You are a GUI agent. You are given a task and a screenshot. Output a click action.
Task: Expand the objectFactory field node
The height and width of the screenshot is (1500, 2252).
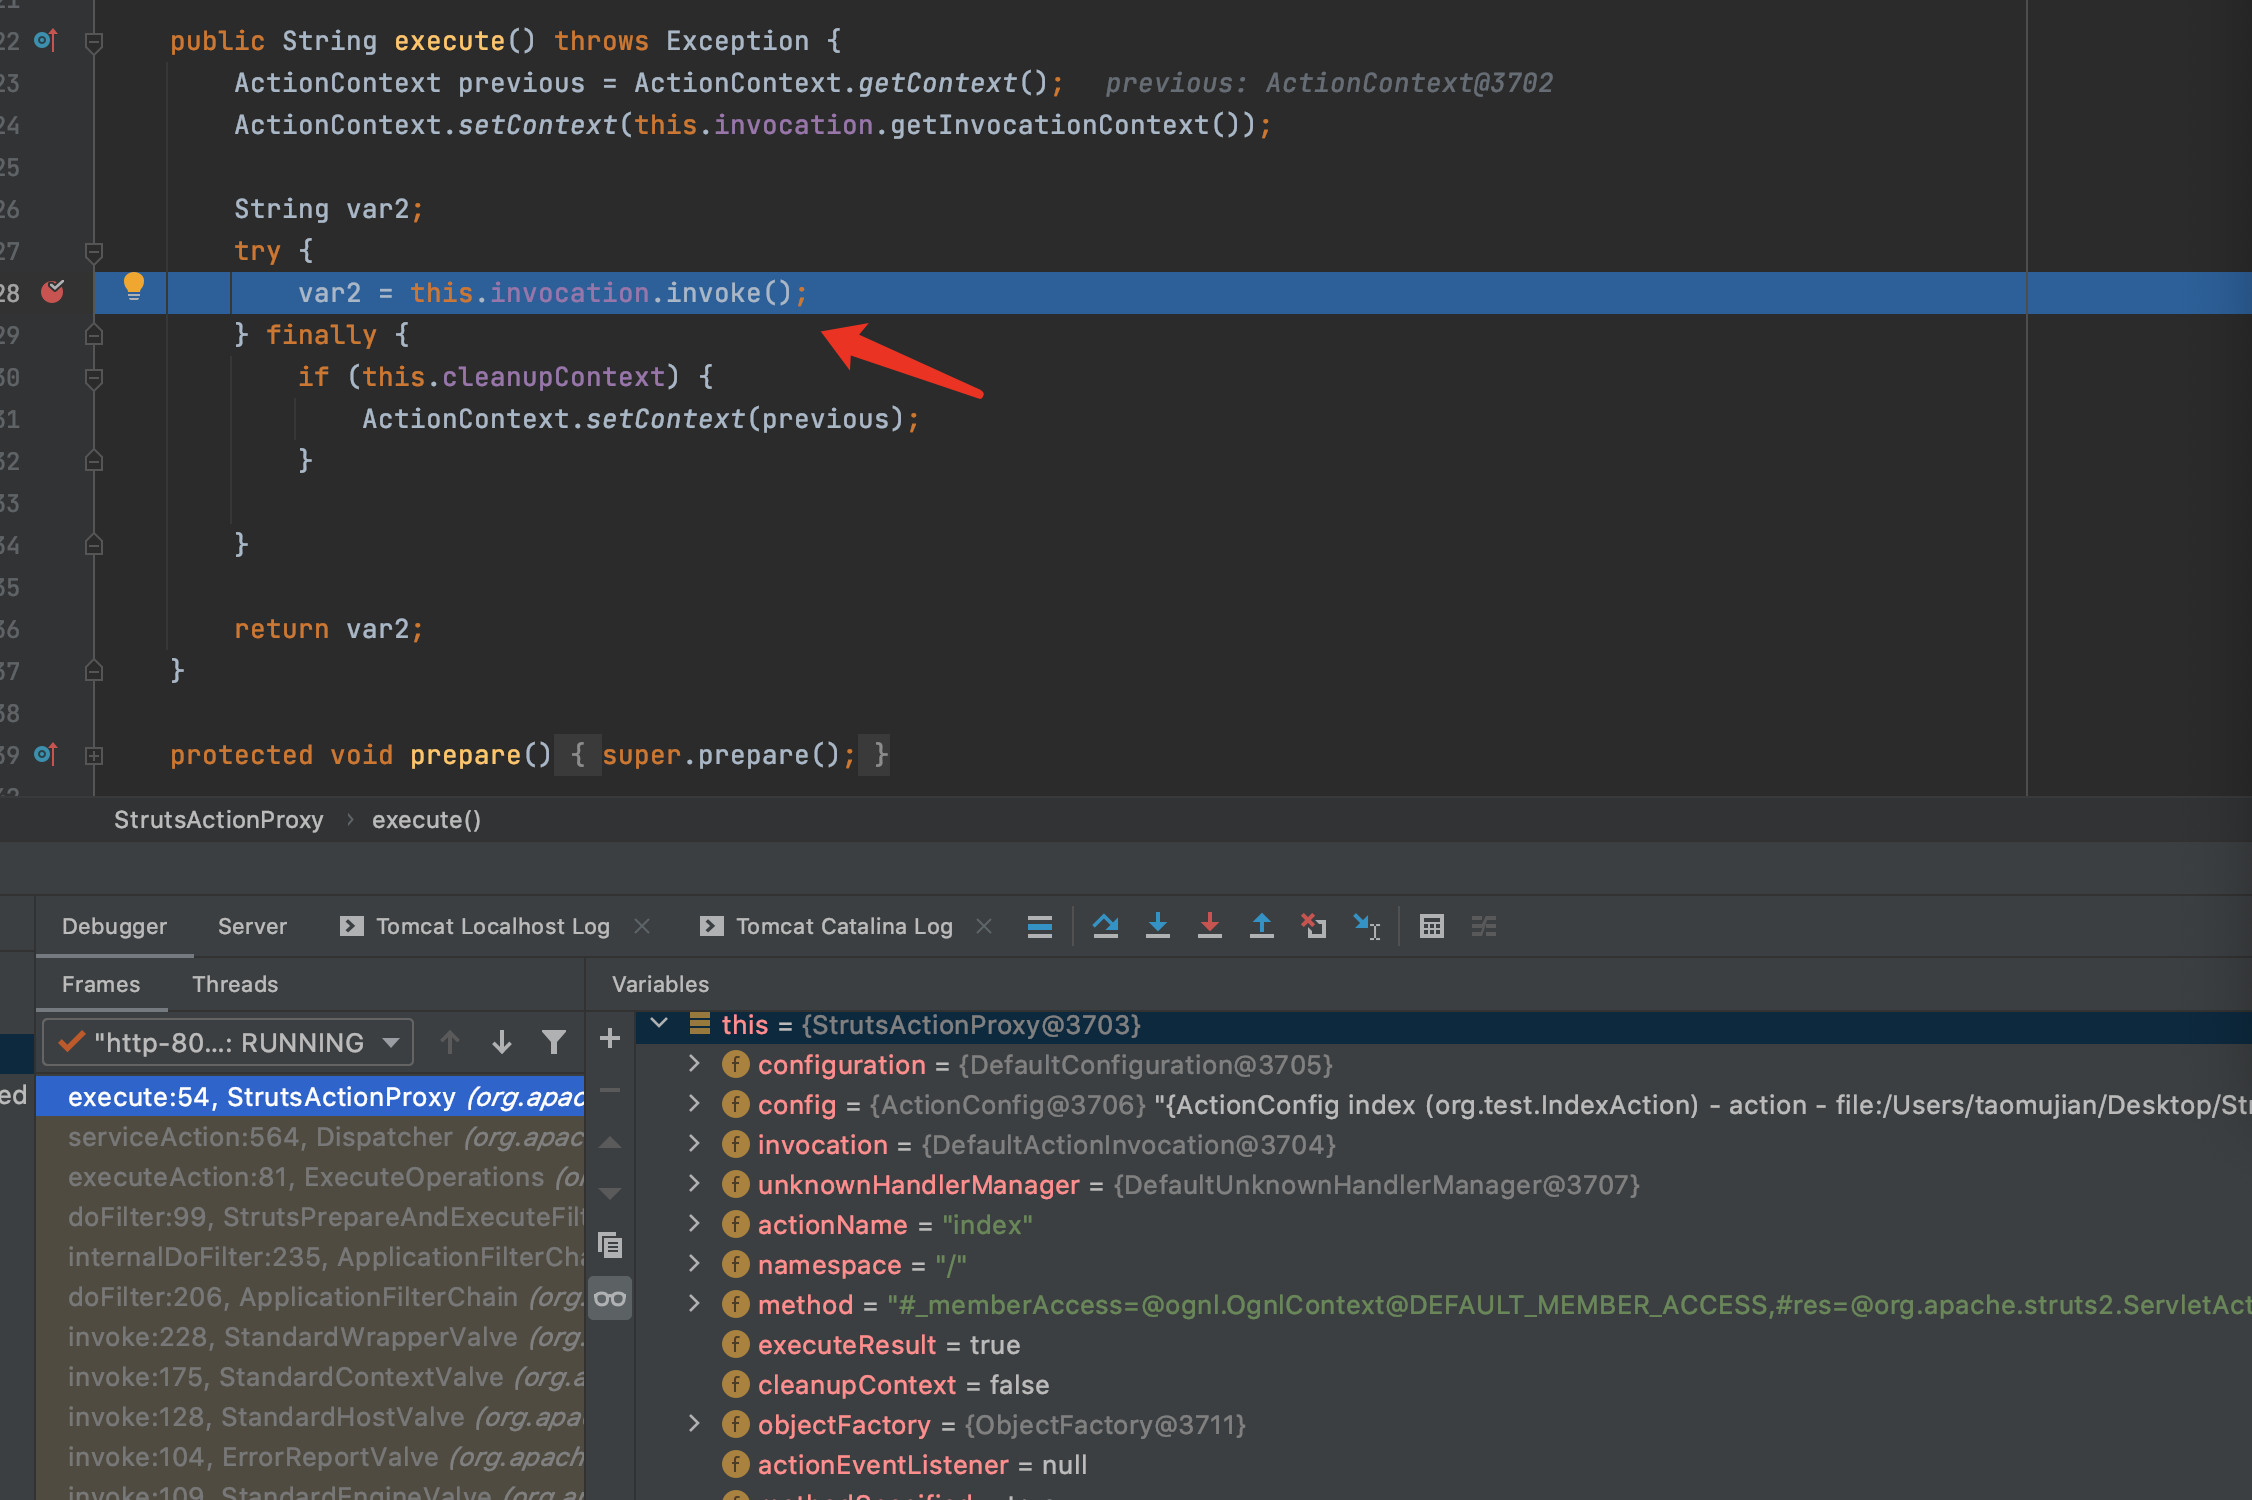(695, 1424)
